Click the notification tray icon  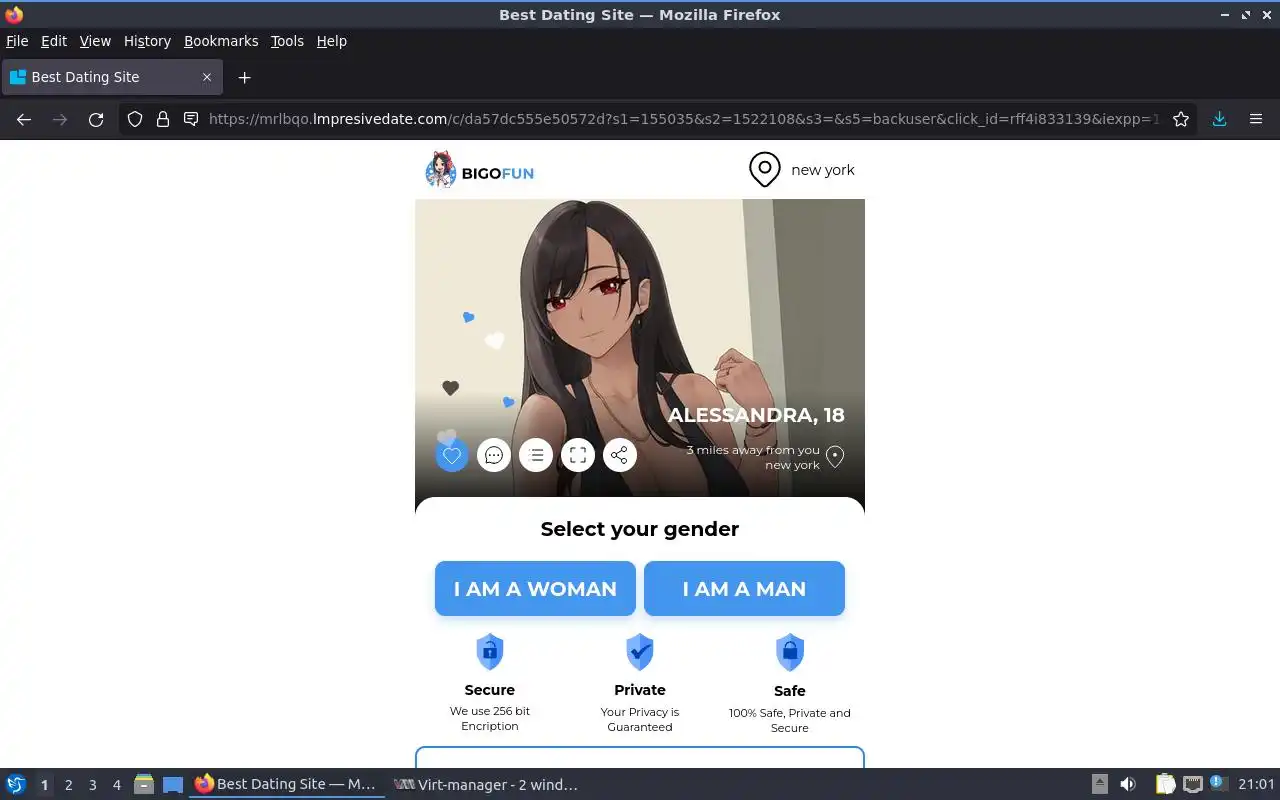[1218, 784]
